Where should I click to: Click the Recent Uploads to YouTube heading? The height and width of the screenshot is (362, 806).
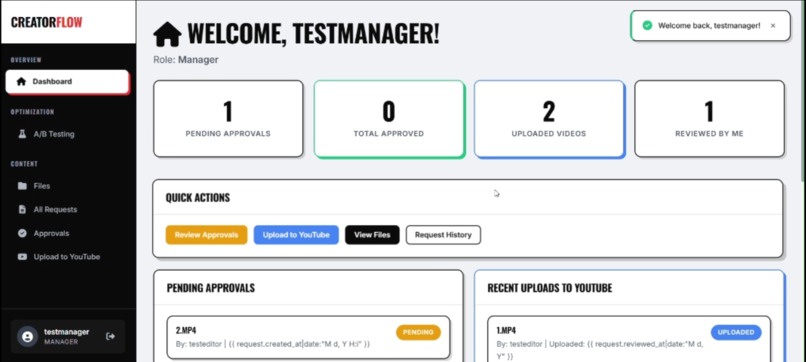(x=549, y=288)
